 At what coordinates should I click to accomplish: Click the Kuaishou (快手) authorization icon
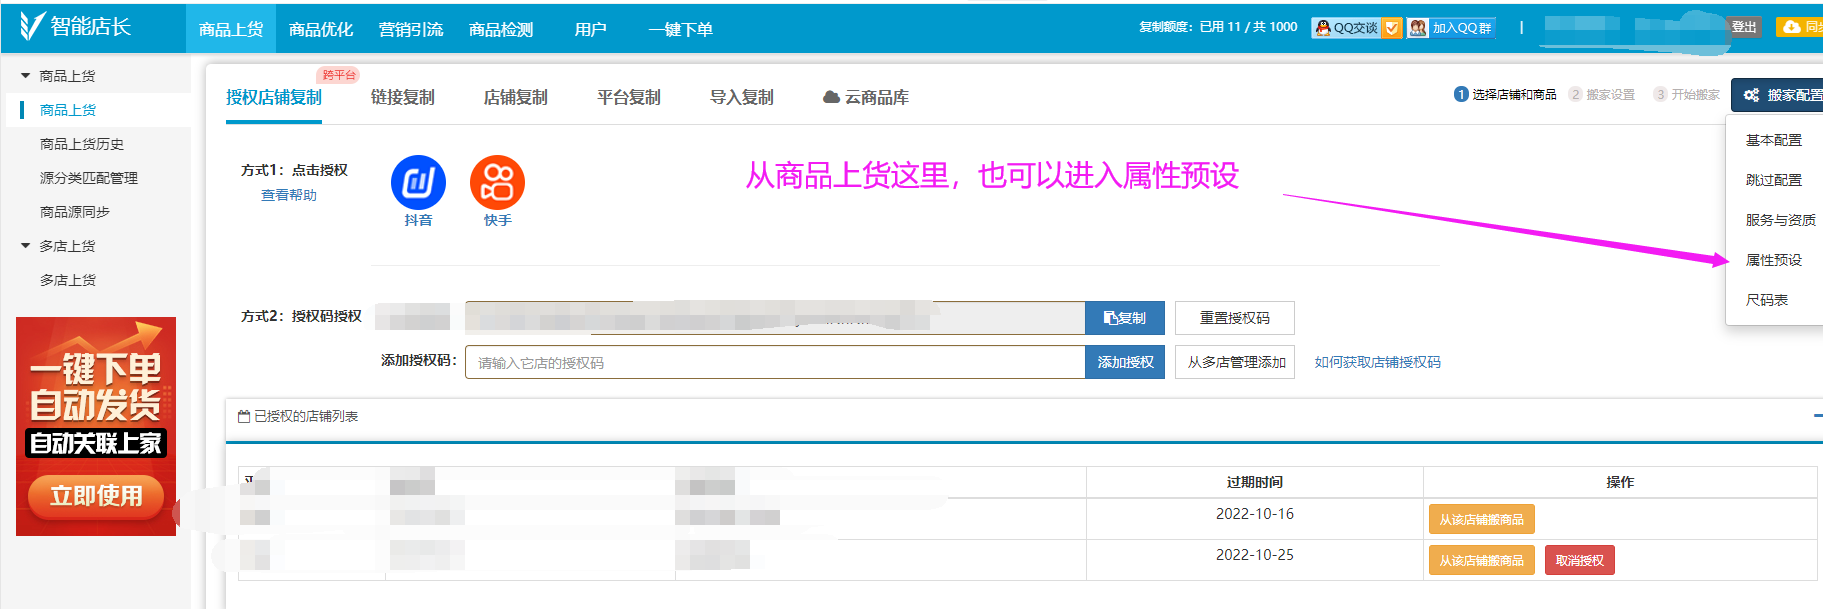pyautogui.click(x=497, y=182)
